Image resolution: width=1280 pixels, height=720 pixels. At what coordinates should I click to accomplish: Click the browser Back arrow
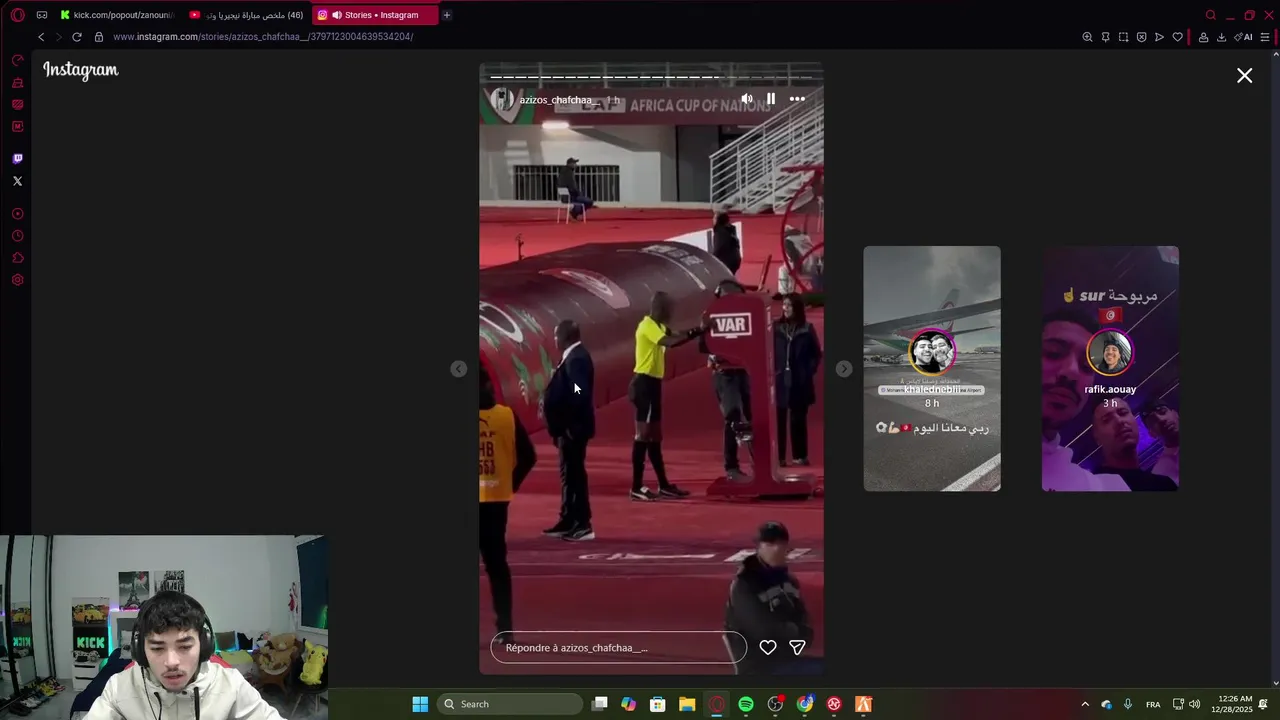[41, 37]
